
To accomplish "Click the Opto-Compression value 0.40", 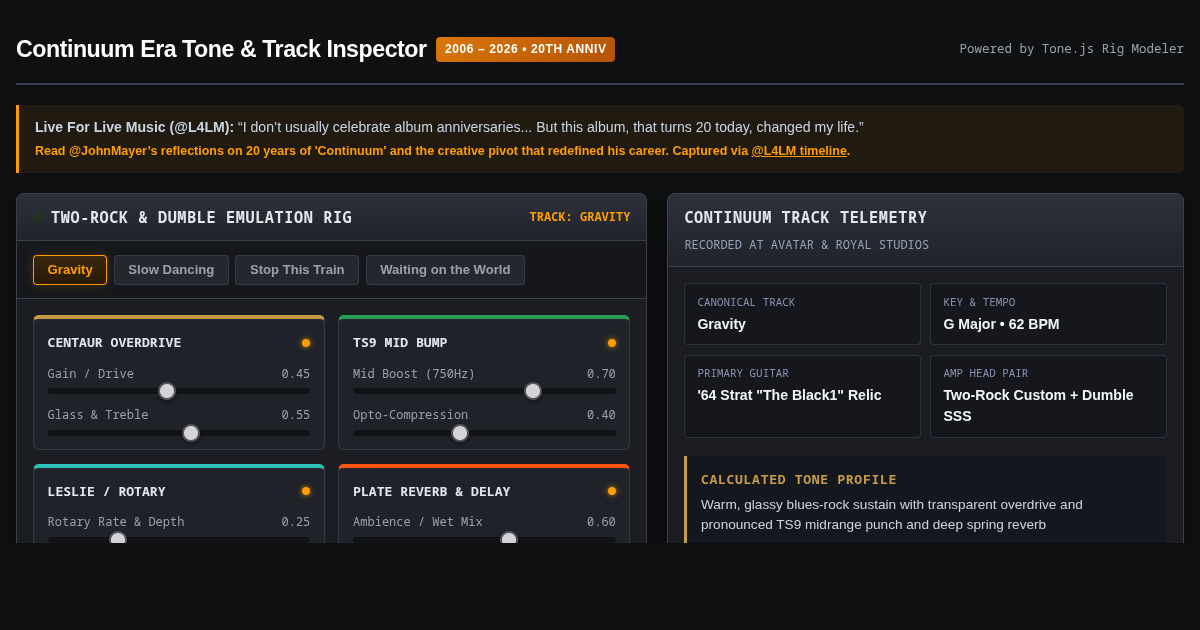I will click(x=601, y=415).
